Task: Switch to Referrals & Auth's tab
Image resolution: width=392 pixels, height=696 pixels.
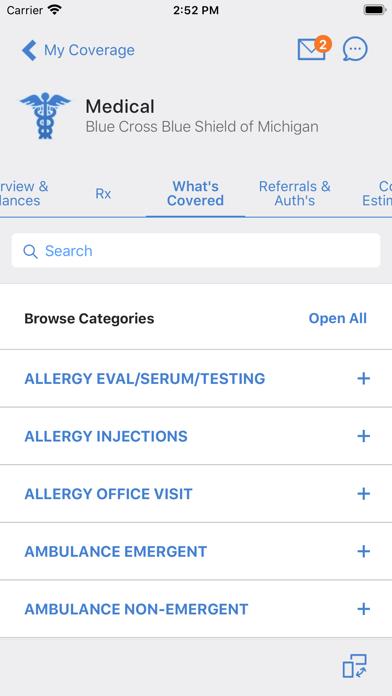Action: [295, 194]
